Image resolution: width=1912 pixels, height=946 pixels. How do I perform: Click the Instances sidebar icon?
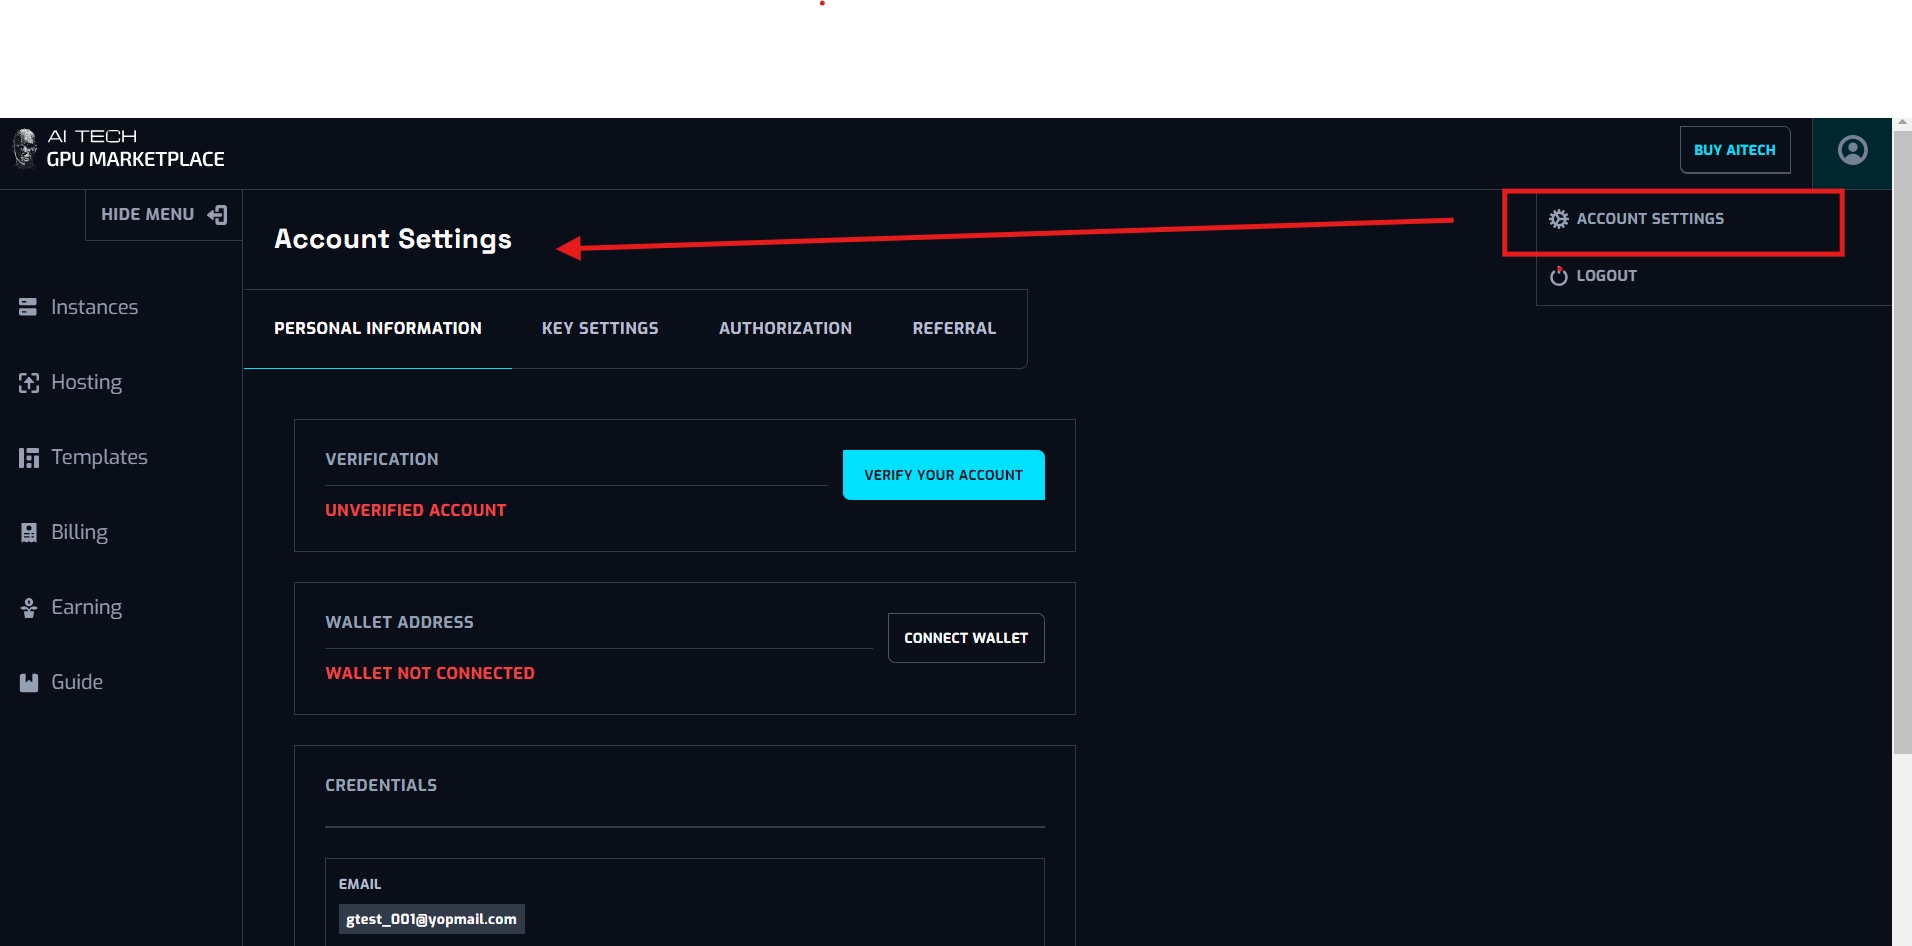coord(28,307)
